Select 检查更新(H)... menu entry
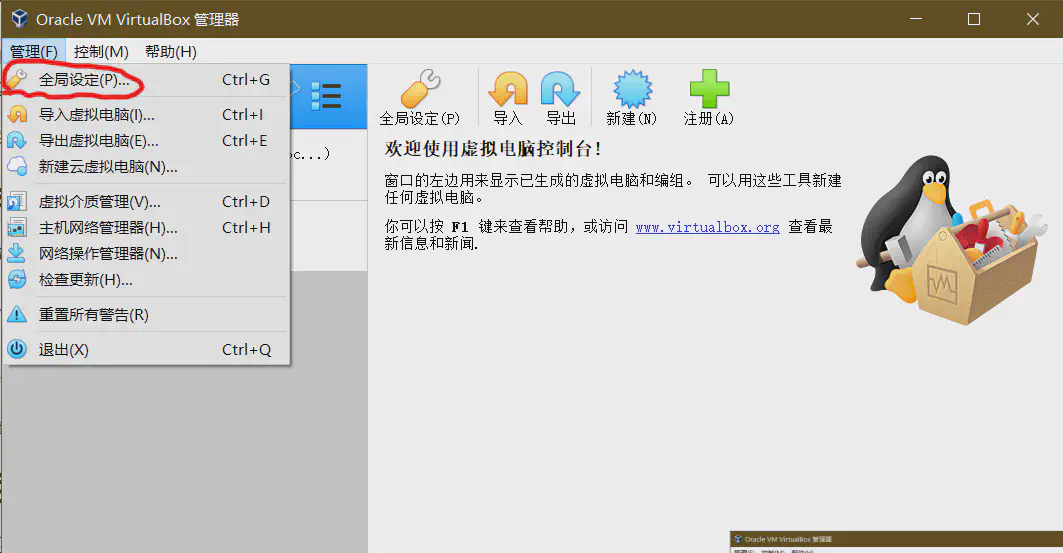This screenshot has height=553, width=1063. pyautogui.click(x=146, y=279)
